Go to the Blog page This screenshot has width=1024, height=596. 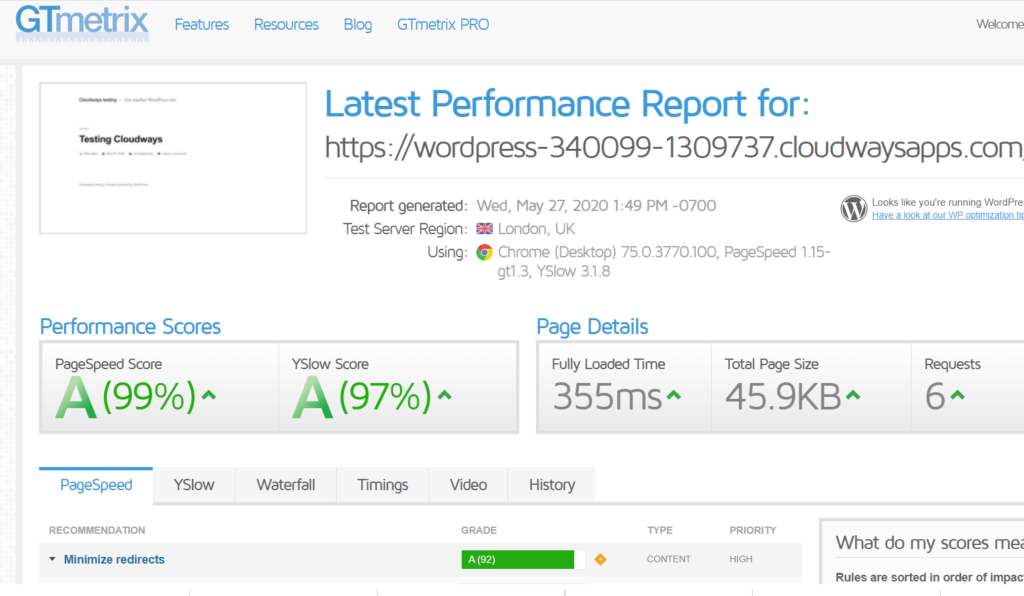358,25
